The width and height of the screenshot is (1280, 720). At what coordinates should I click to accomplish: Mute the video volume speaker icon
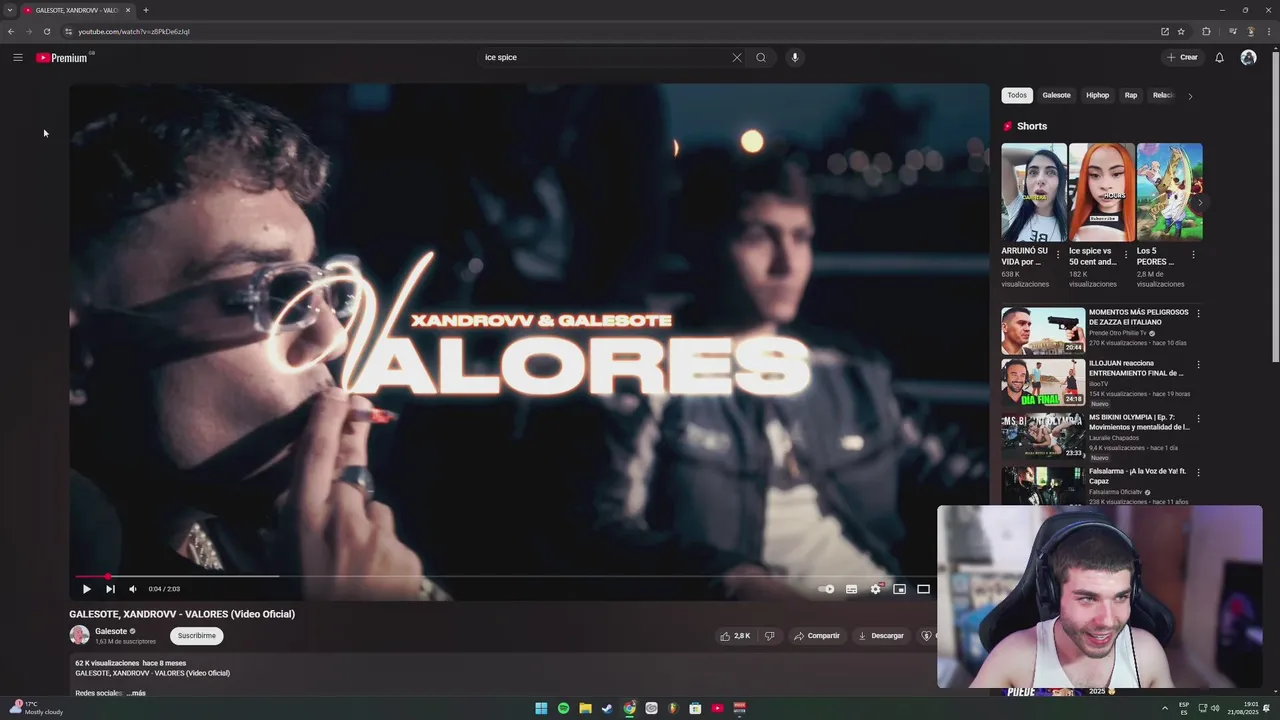click(x=133, y=589)
